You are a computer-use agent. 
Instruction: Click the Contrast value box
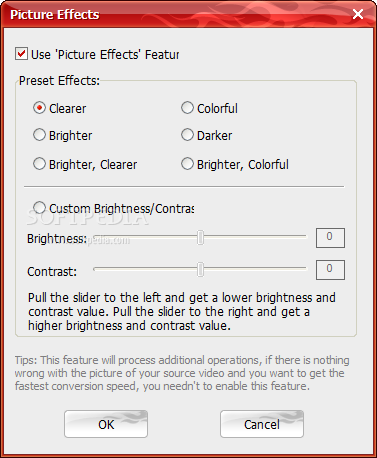click(330, 269)
